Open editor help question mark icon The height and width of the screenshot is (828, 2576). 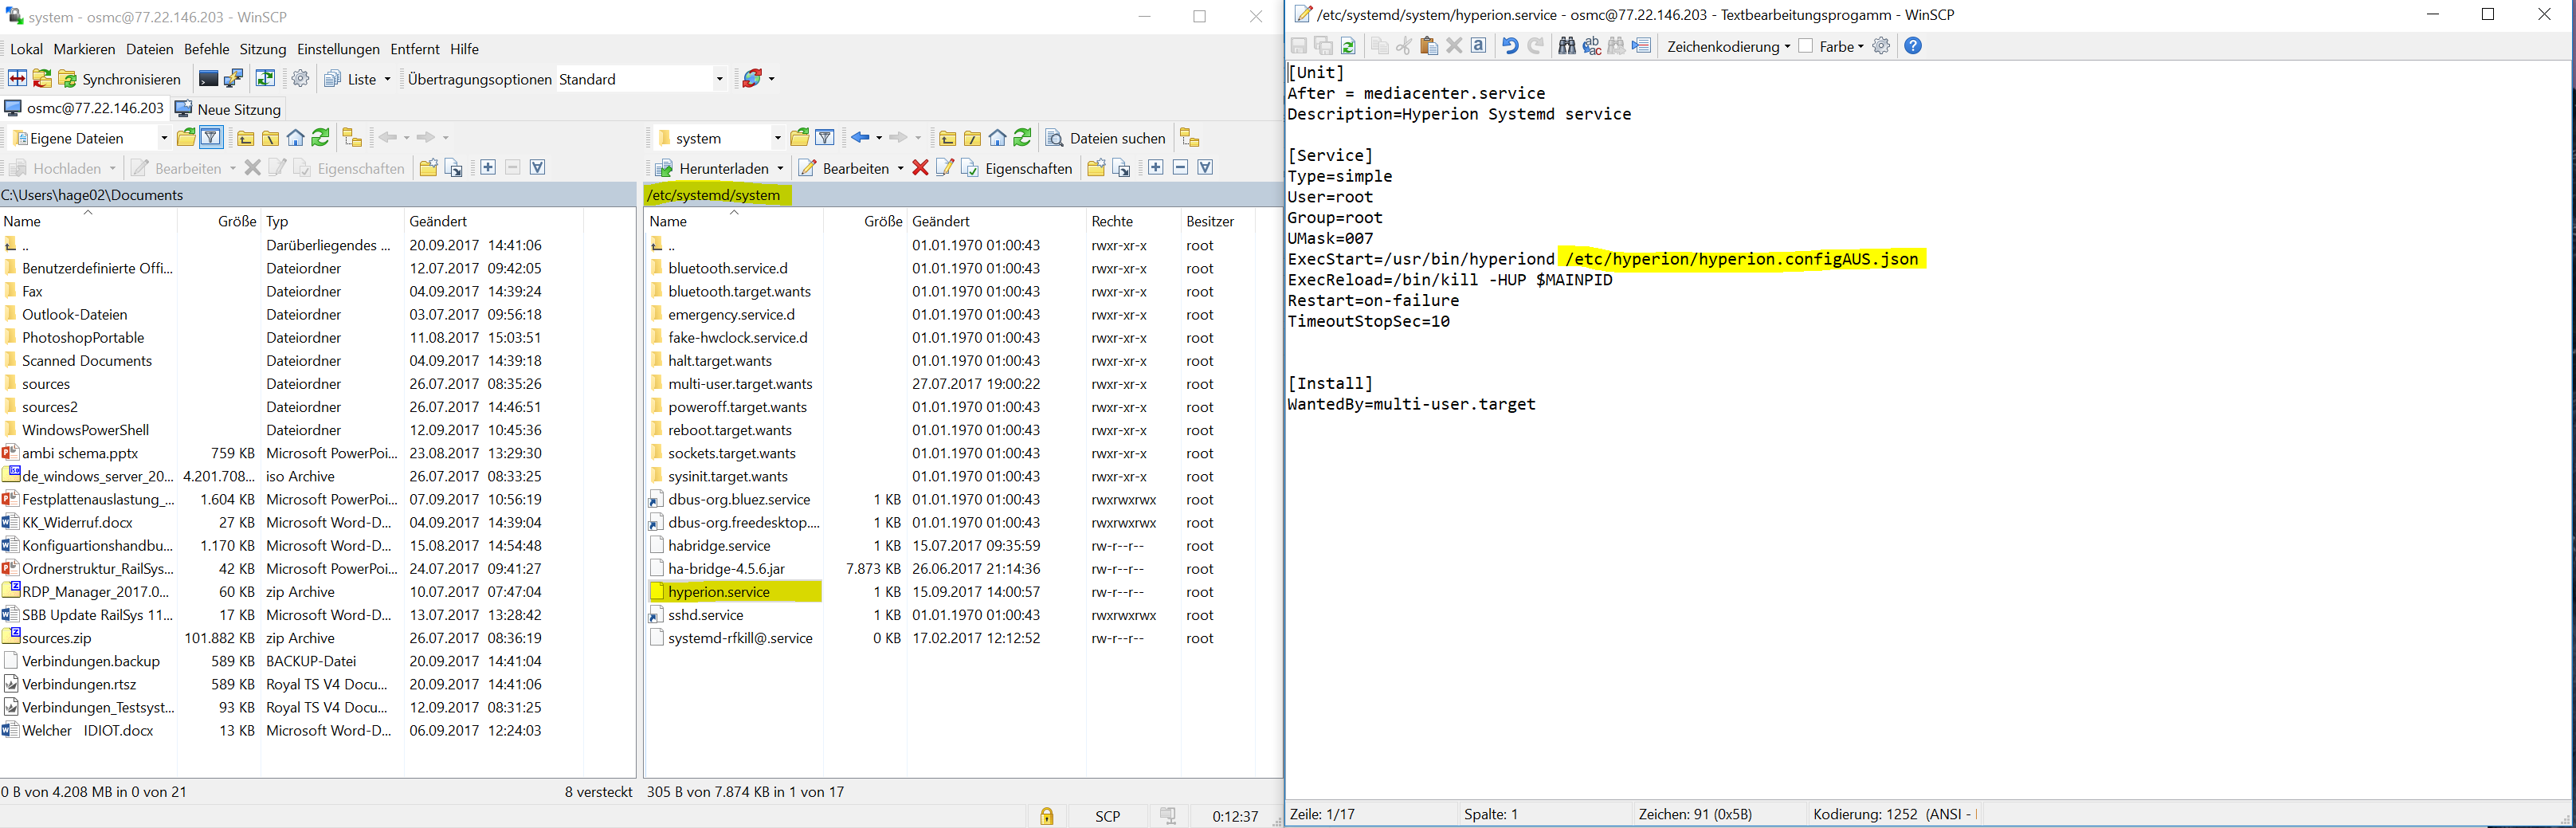1912,46
